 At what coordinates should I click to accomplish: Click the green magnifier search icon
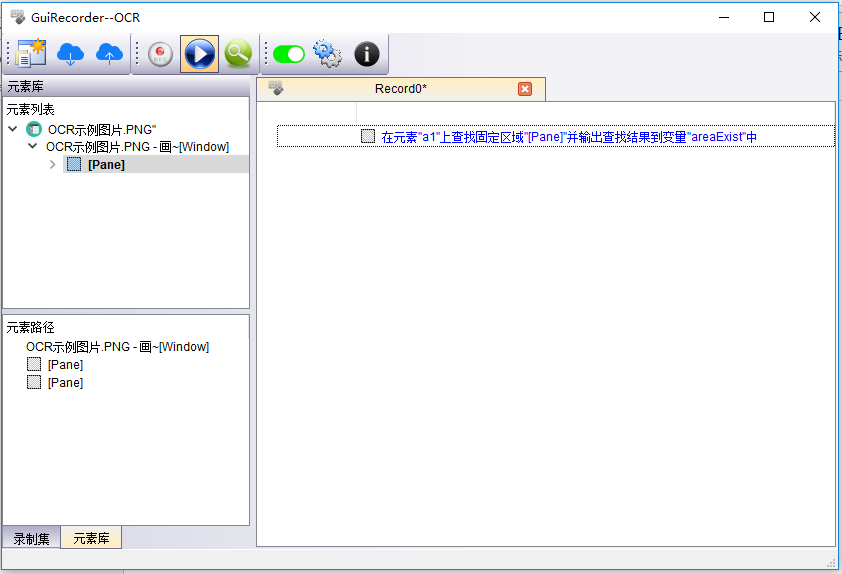(238, 54)
